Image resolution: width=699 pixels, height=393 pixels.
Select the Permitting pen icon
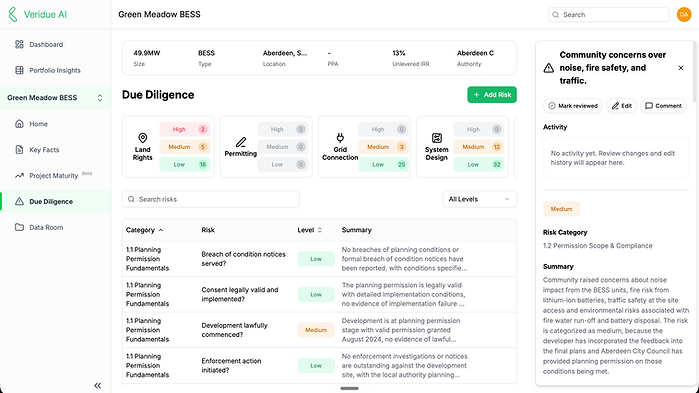241,142
